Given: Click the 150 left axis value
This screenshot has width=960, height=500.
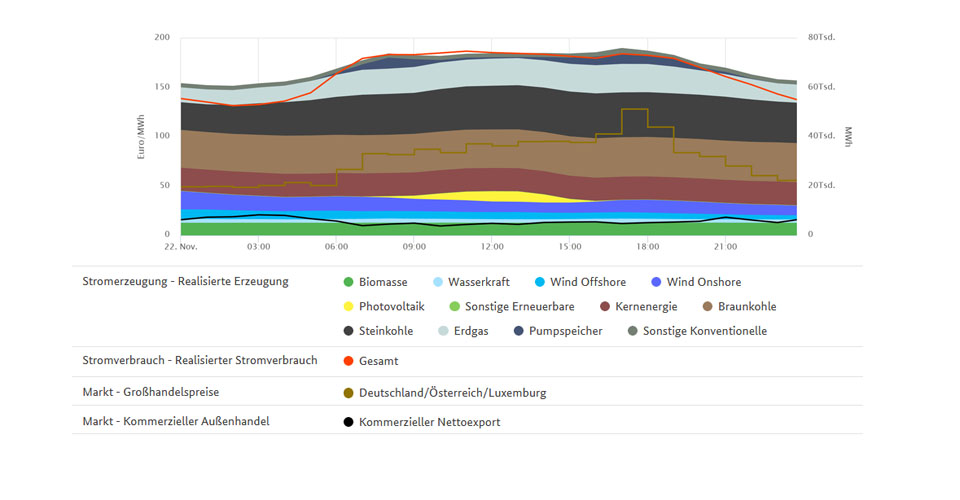Looking at the screenshot, I should (162, 87).
